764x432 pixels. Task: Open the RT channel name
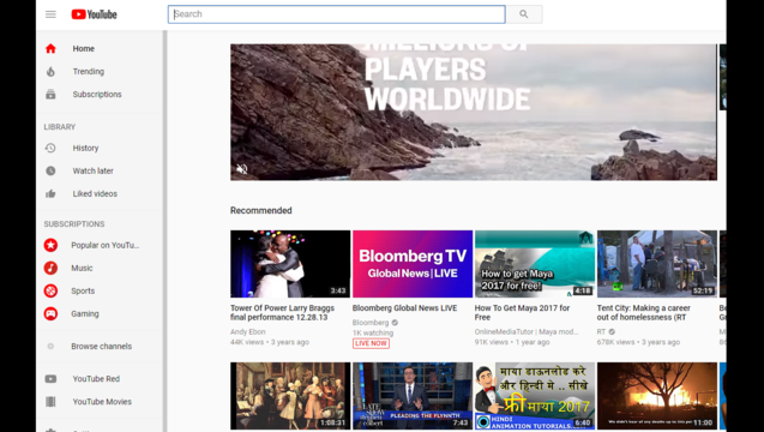pyautogui.click(x=601, y=332)
